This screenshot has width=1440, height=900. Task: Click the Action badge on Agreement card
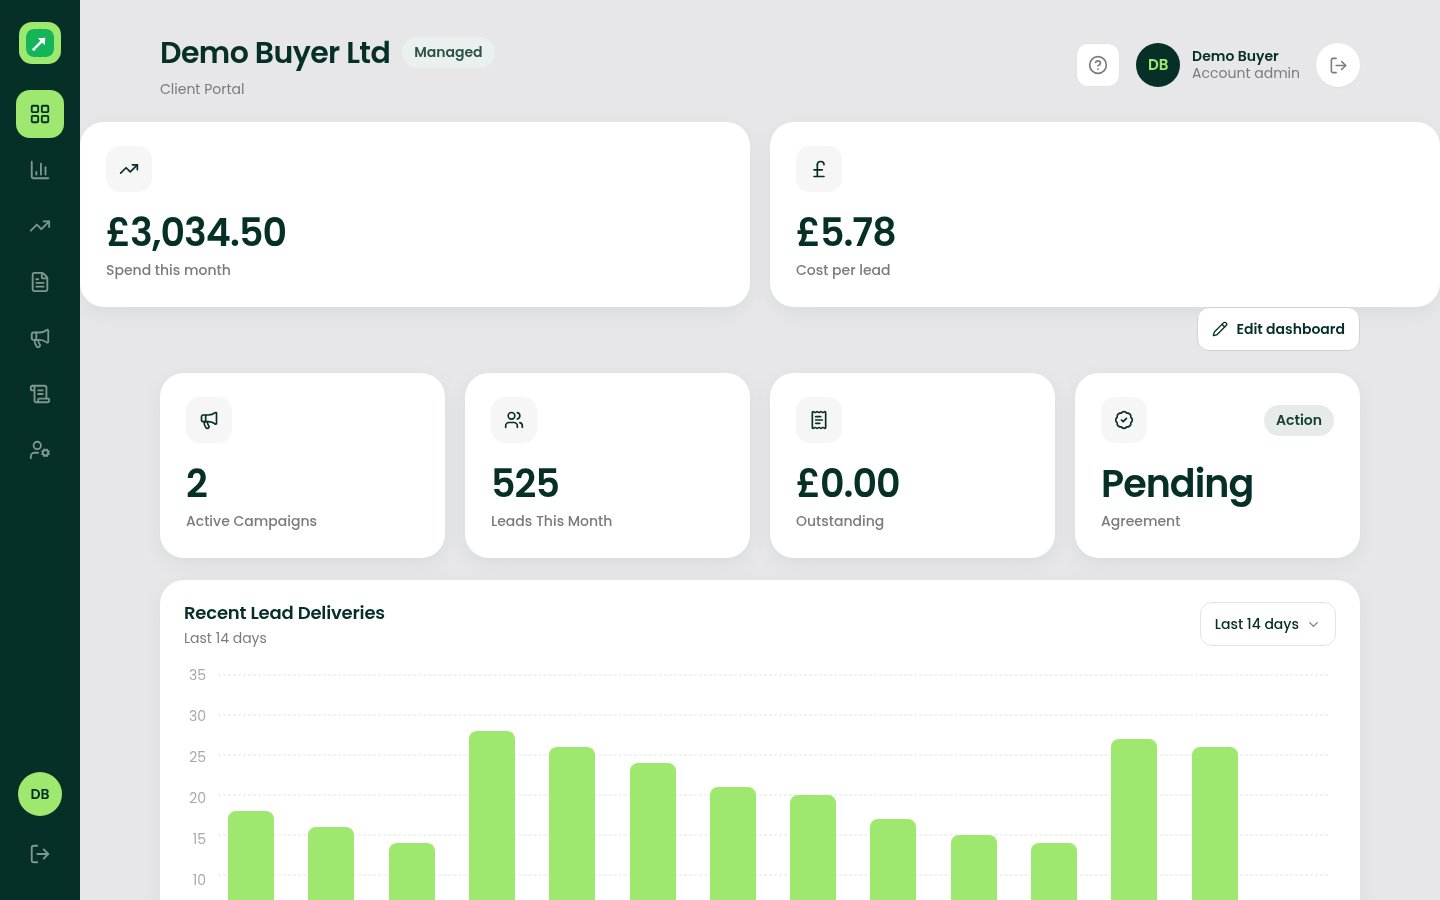(1298, 420)
